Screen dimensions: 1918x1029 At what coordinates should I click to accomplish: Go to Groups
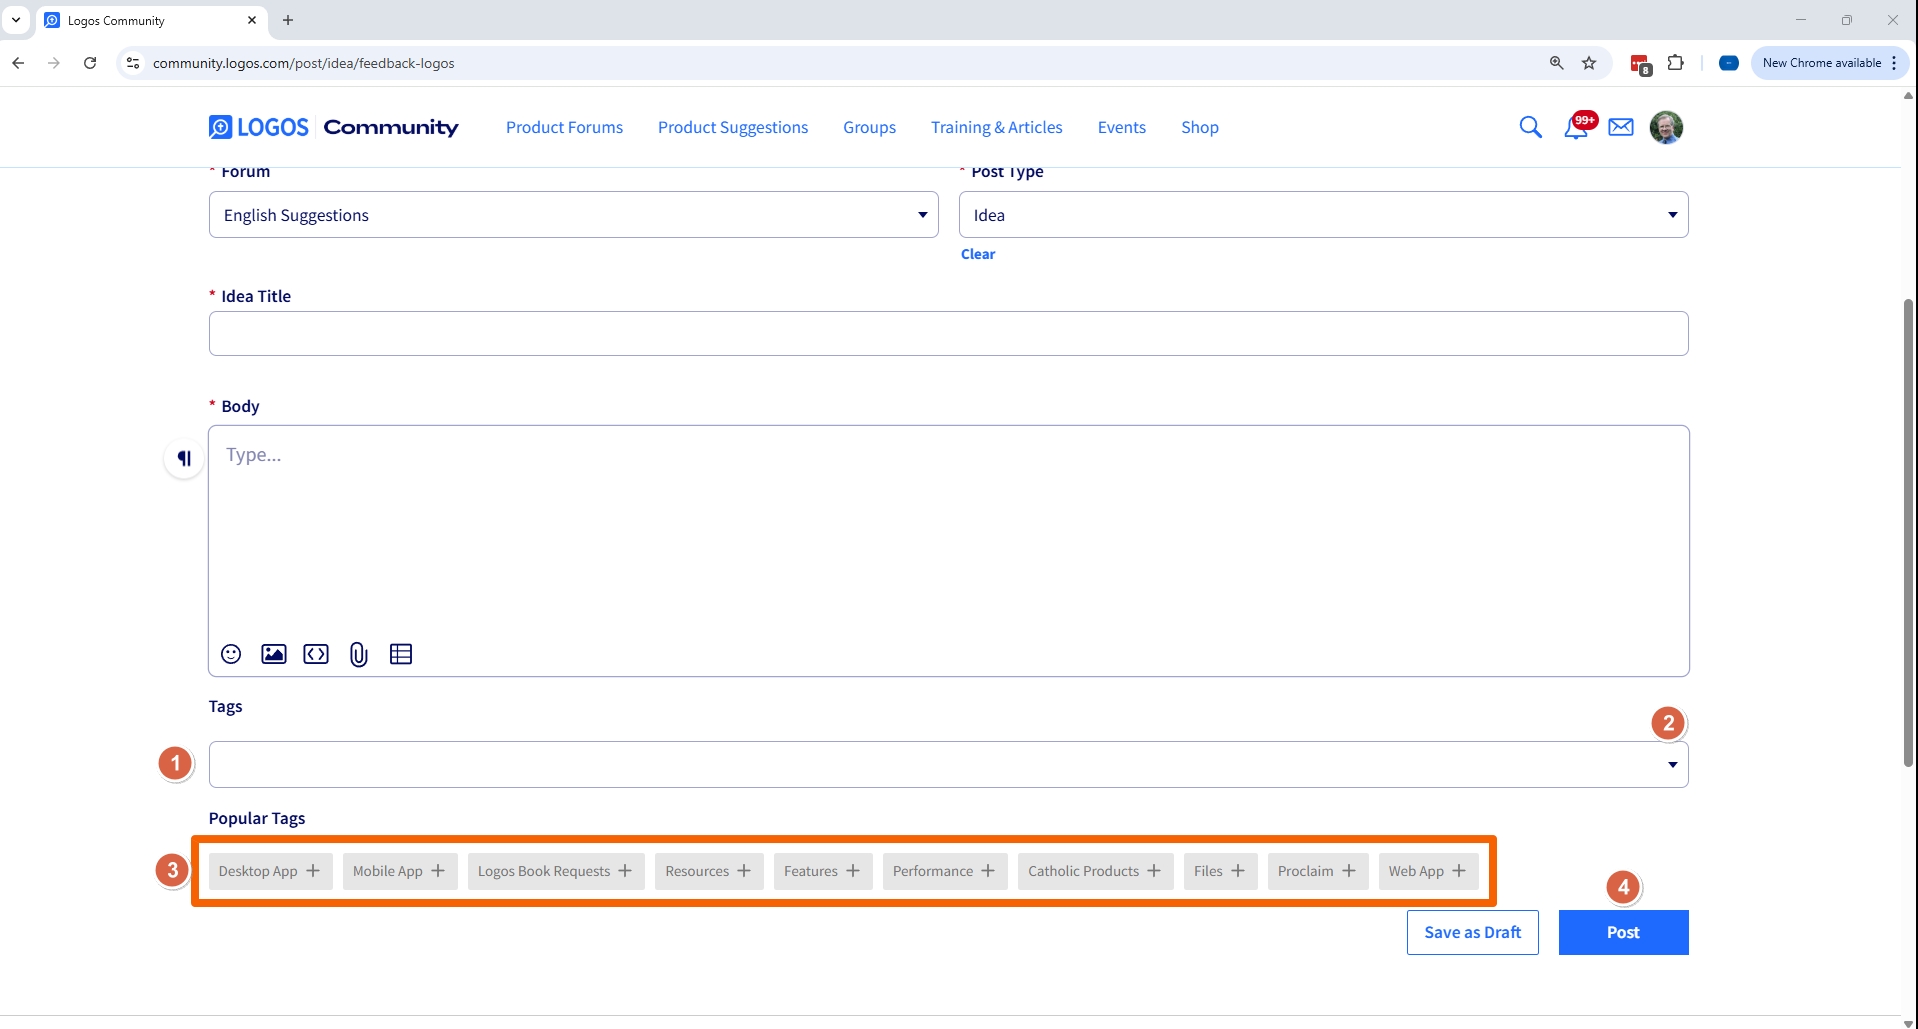[869, 127]
